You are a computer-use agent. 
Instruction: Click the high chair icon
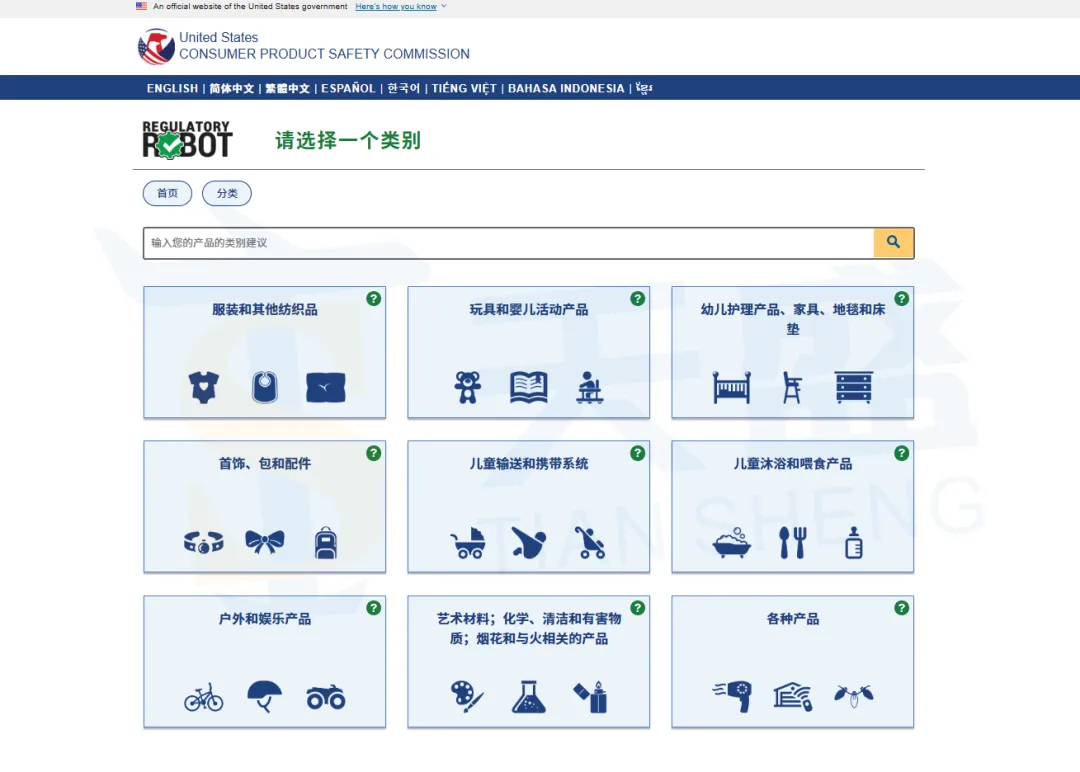792,387
